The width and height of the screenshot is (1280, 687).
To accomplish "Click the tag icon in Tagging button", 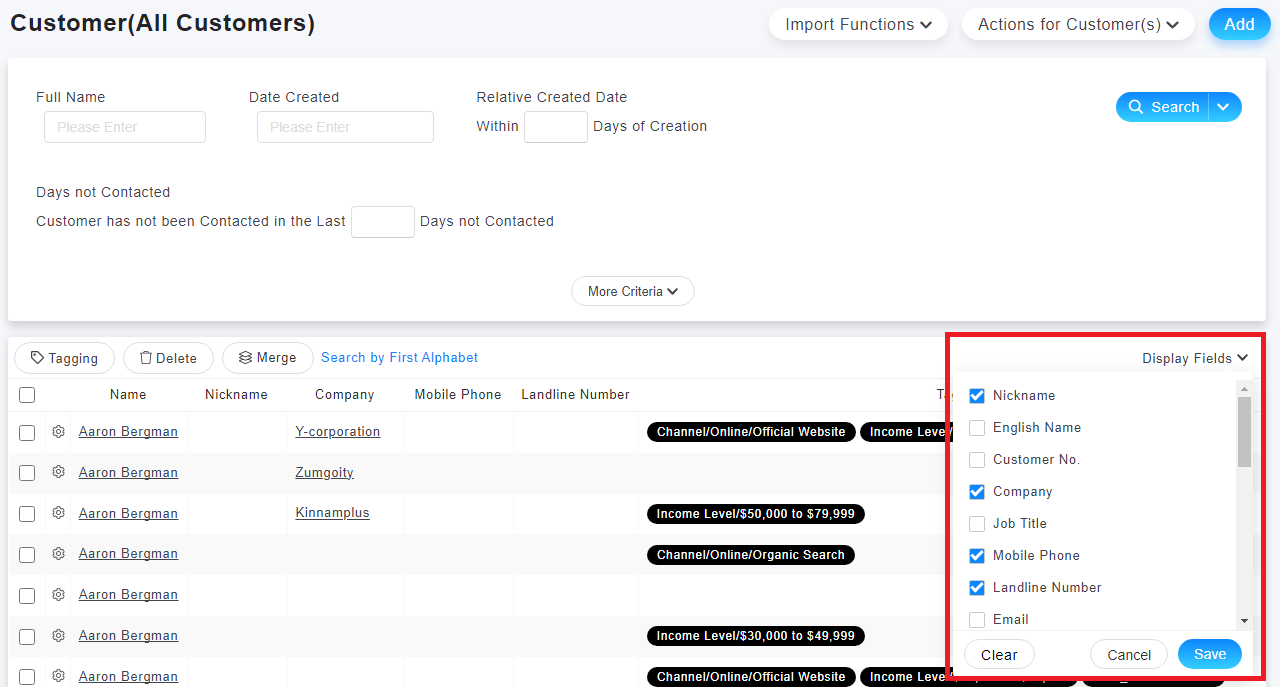I will pyautogui.click(x=37, y=358).
